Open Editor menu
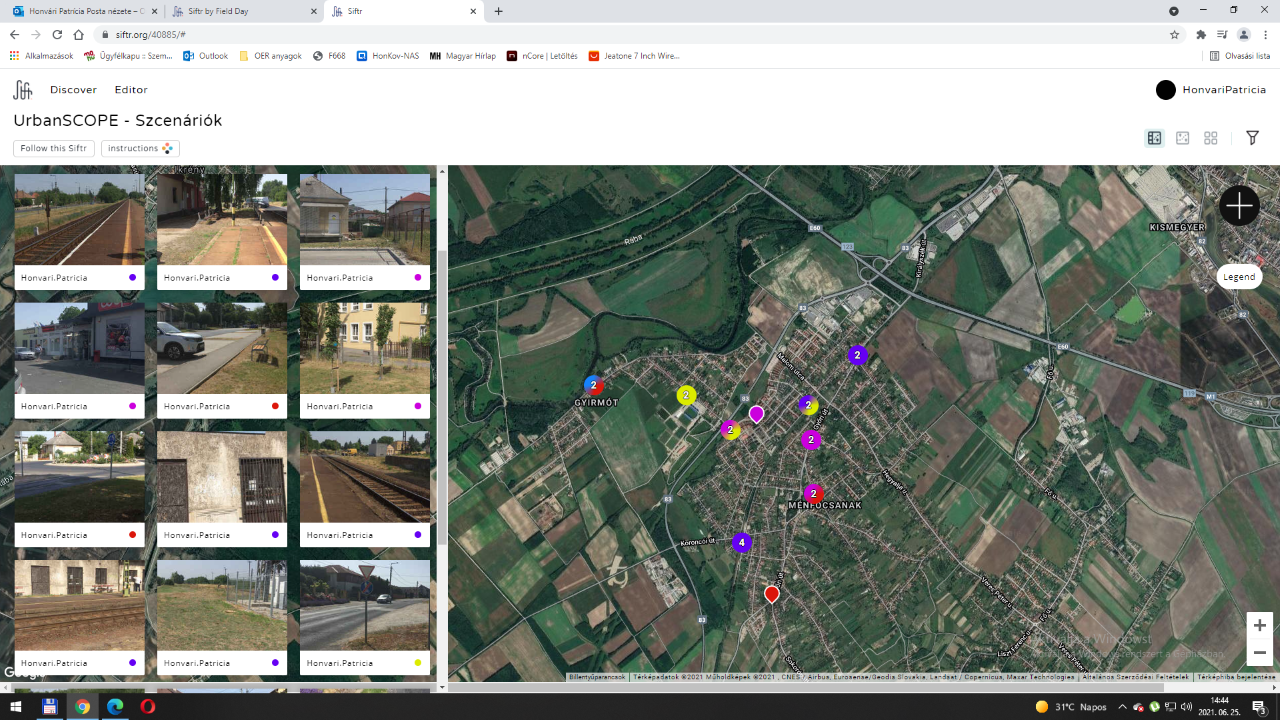The width and height of the screenshot is (1280, 720). click(x=131, y=90)
